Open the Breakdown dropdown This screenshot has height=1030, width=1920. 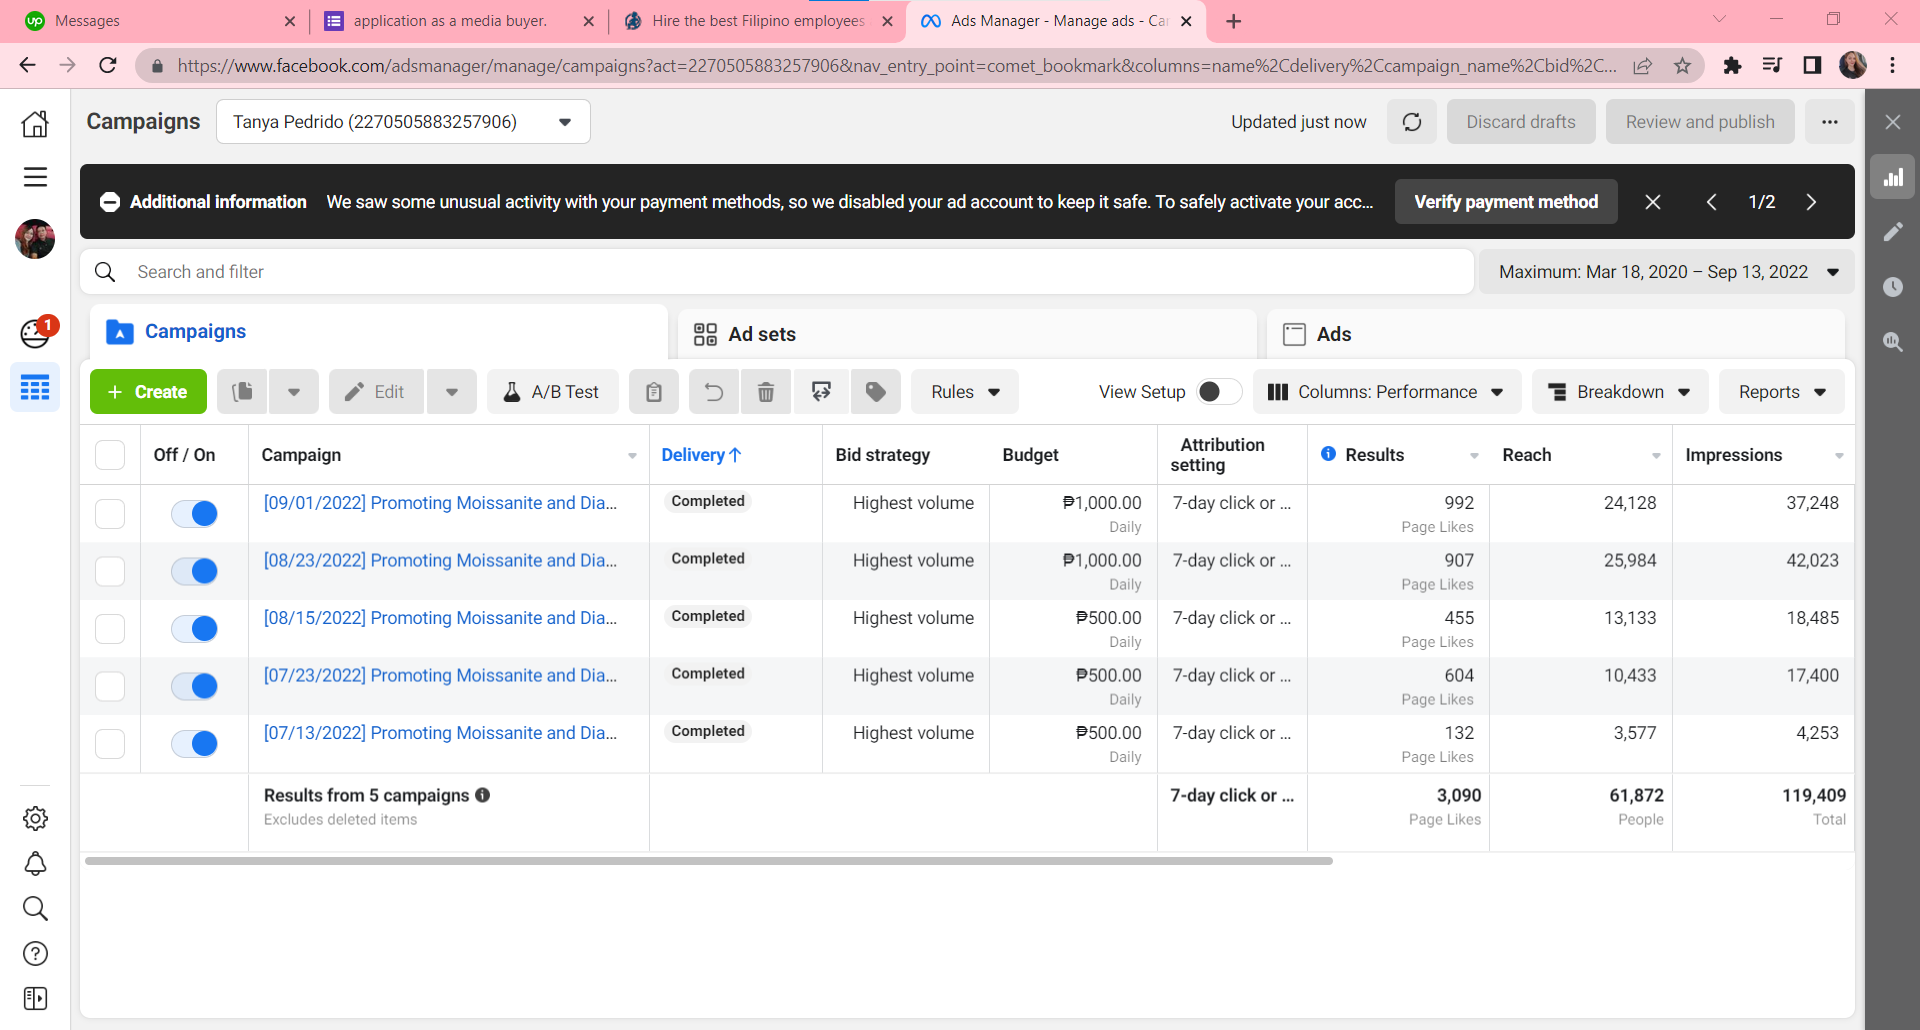[x=1620, y=392]
